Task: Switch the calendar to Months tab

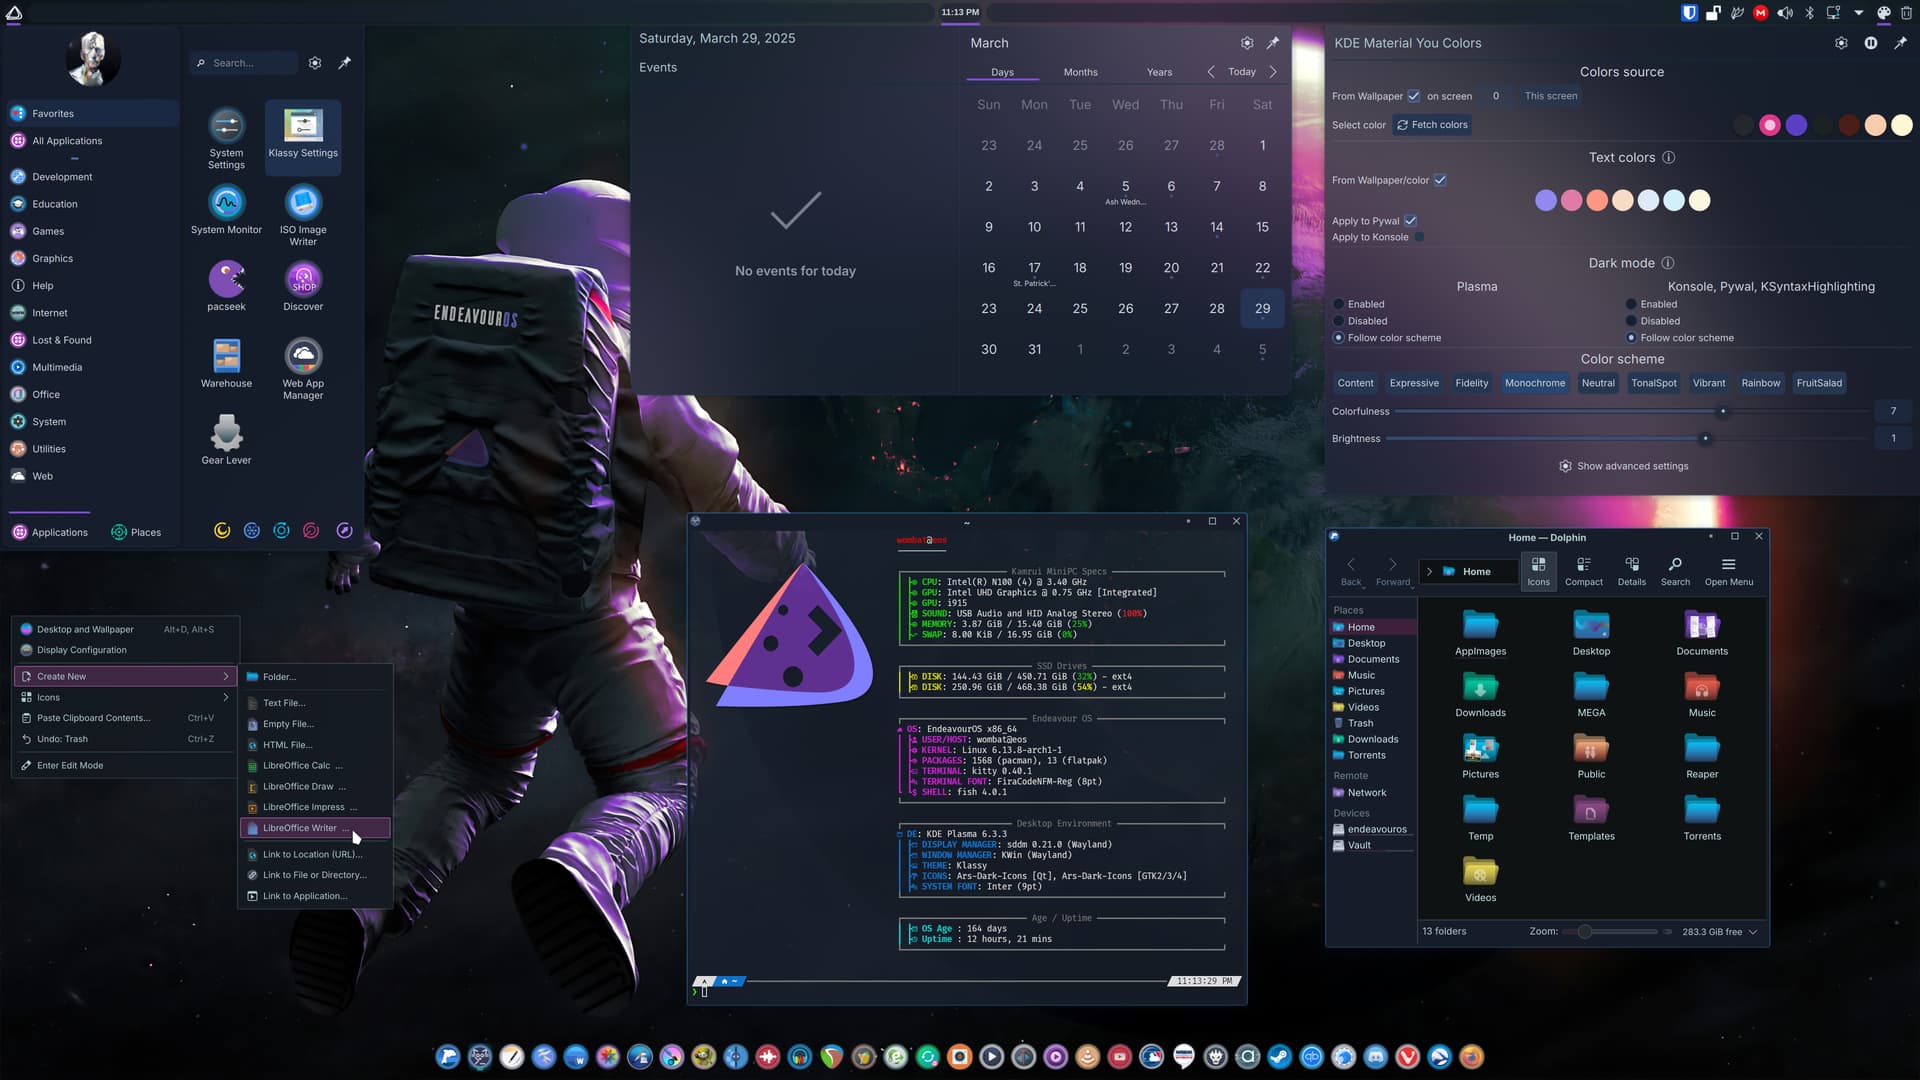Action: [x=1080, y=72]
